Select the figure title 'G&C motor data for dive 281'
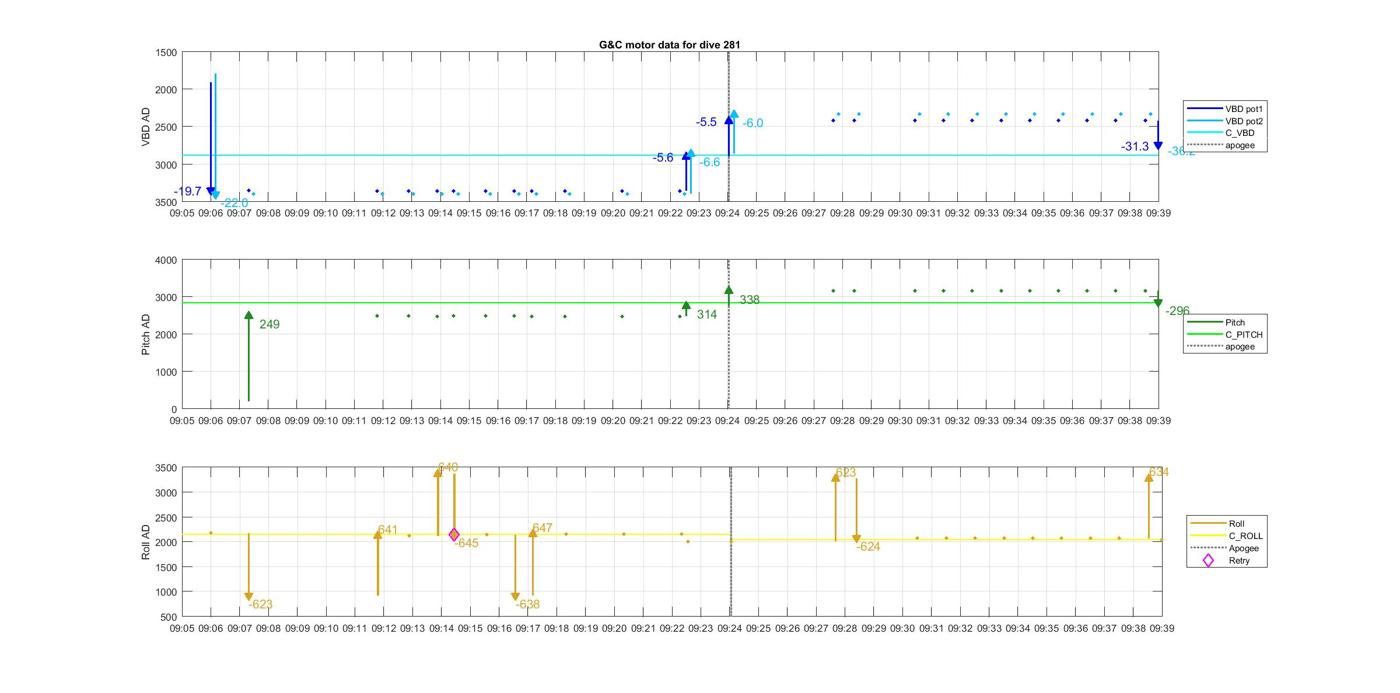 click(x=669, y=45)
